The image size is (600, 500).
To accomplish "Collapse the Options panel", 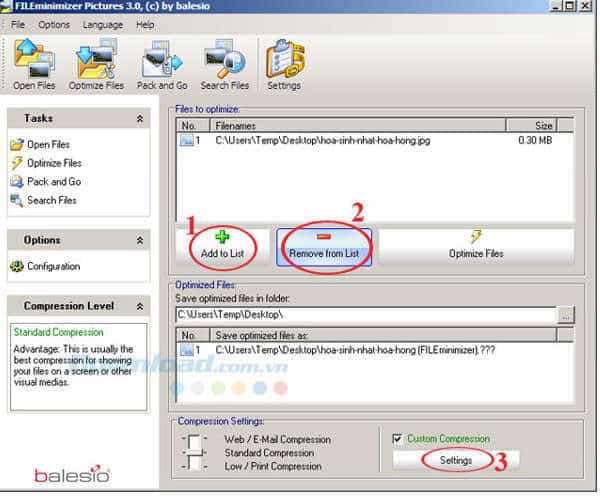I will (140, 241).
